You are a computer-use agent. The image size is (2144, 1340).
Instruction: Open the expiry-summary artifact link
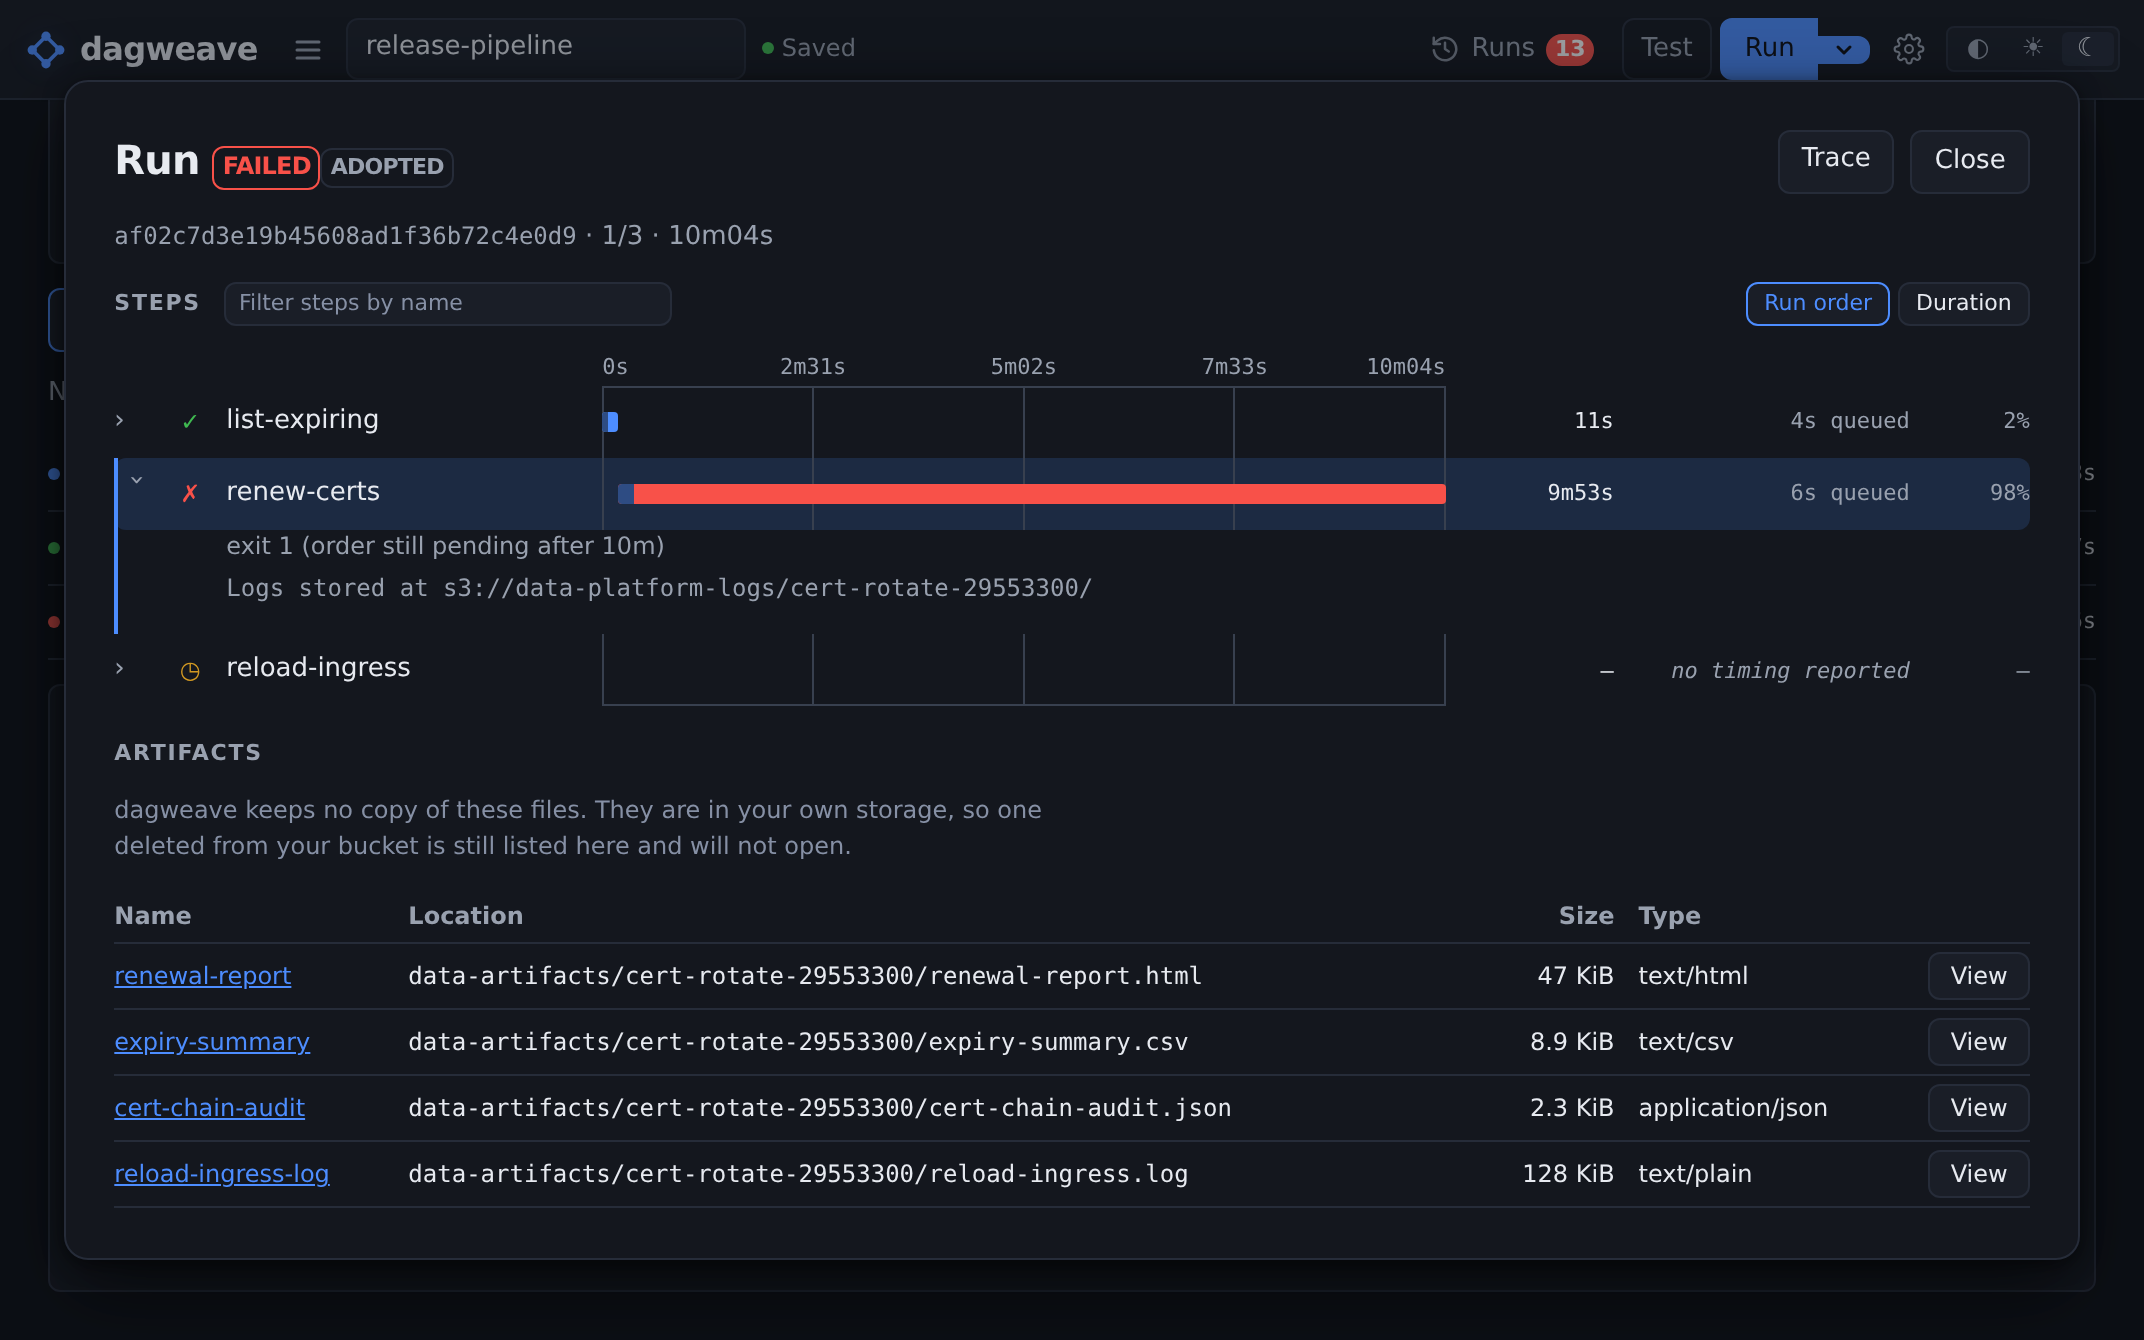212,1042
